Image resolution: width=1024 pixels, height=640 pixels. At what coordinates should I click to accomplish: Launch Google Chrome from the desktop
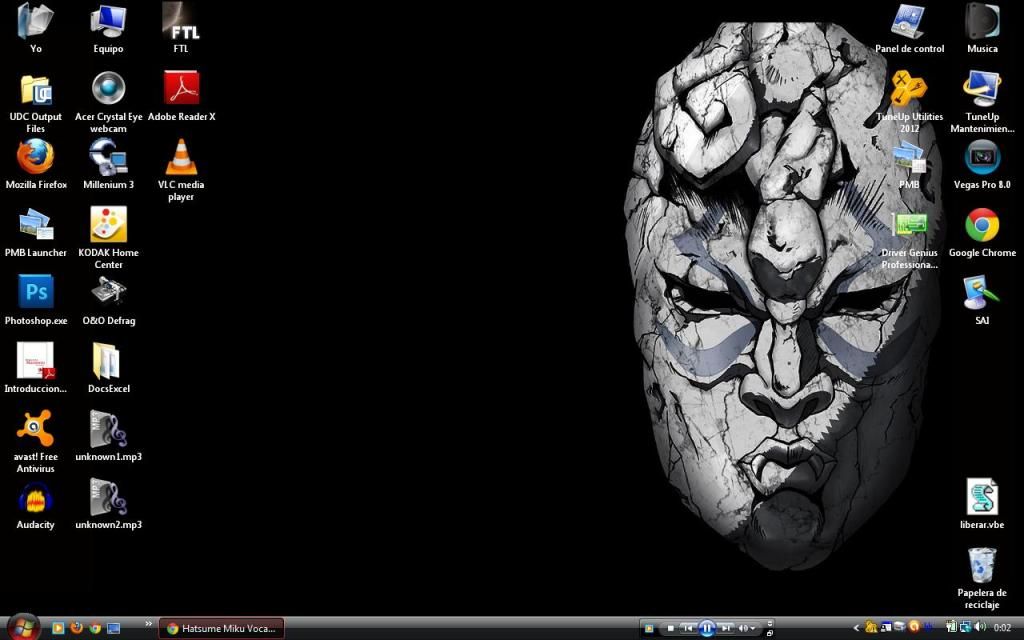tap(982, 232)
